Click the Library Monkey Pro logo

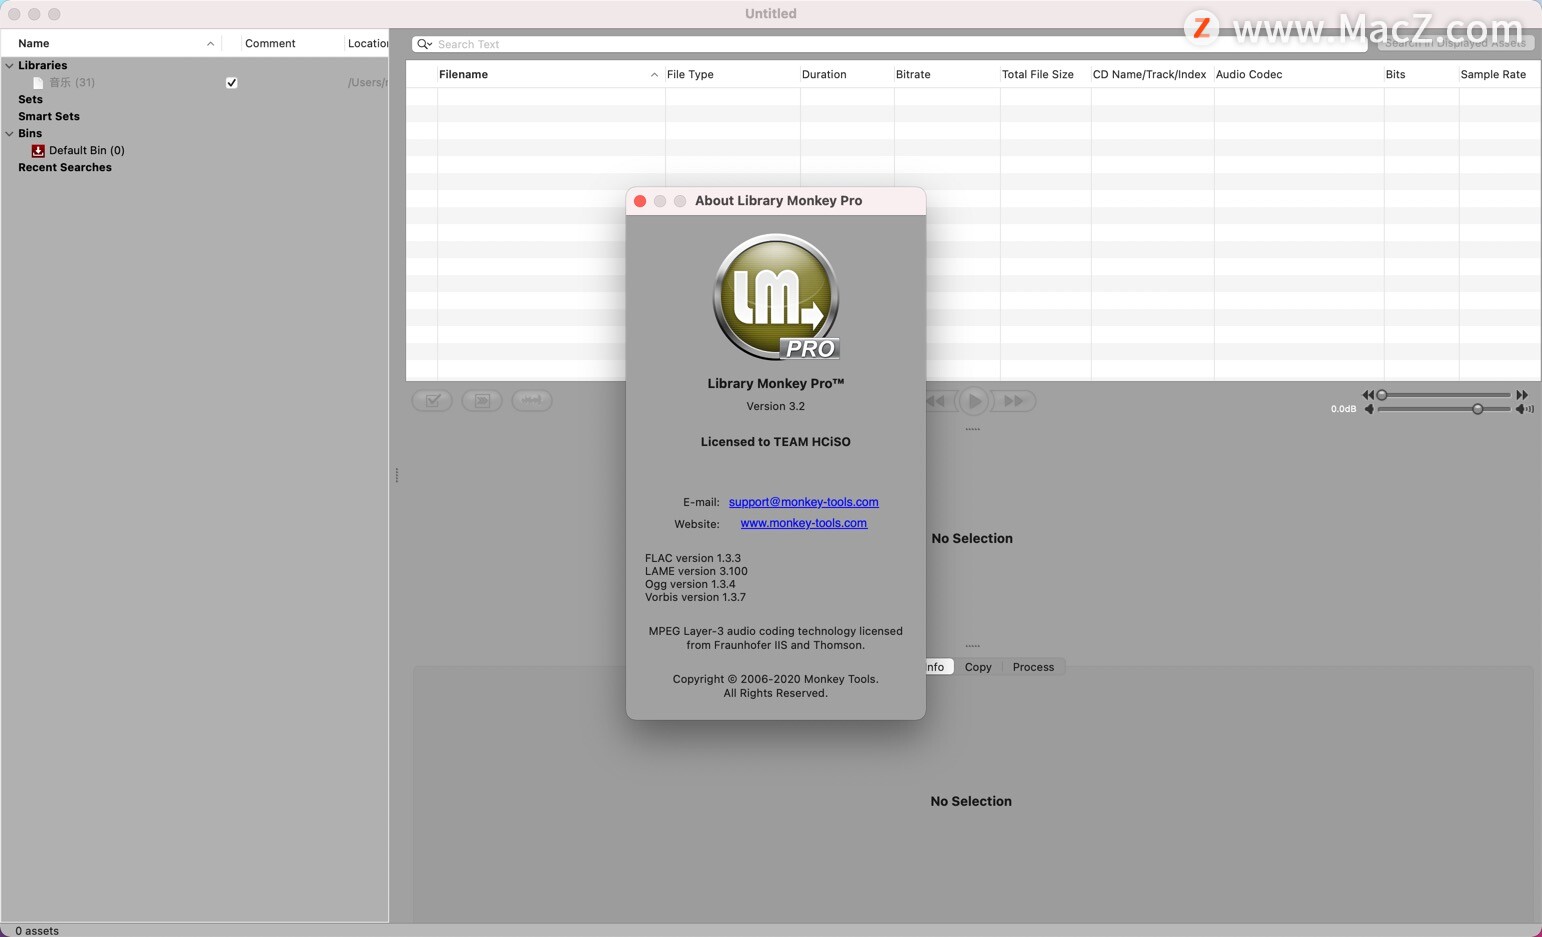[x=776, y=297]
